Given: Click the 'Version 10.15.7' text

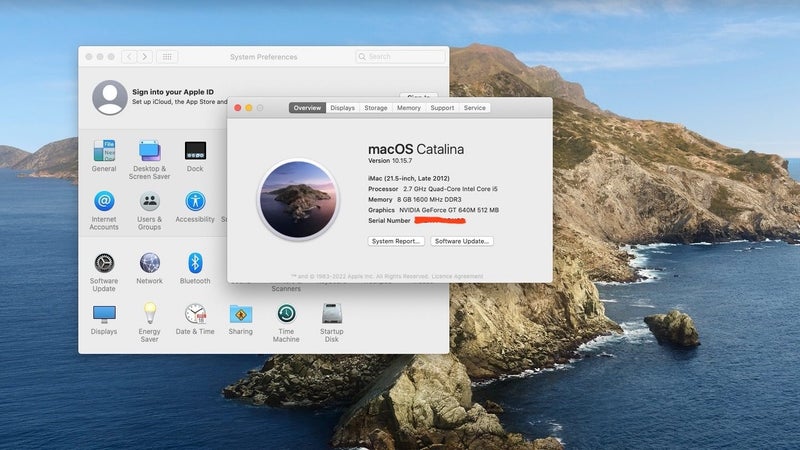Looking at the screenshot, I should tap(390, 161).
